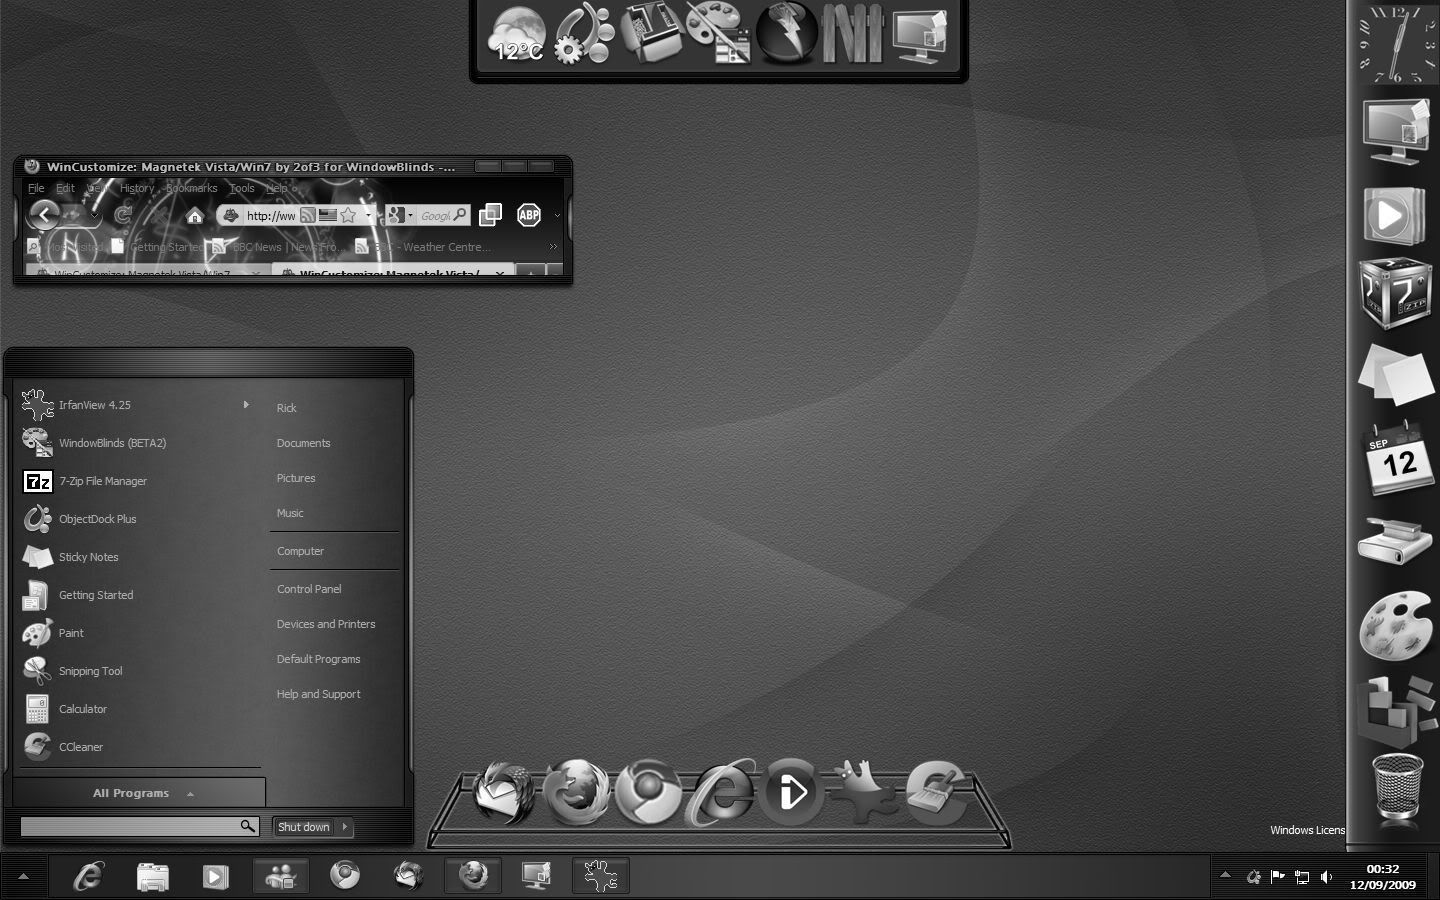Click the Firefox Back button
Viewport: 1440px width, 900px height.
tap(44, 214)
